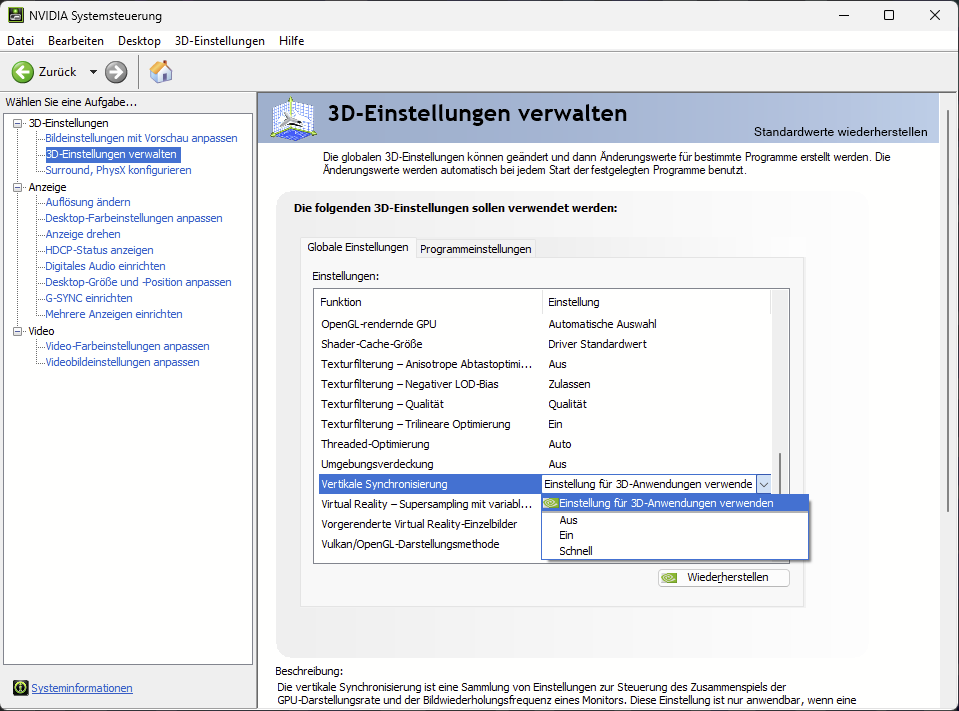This screenshot has height=711, width=959.
Task: Switch to the Programmeinstellungen tab
Action: coord(476,249)
